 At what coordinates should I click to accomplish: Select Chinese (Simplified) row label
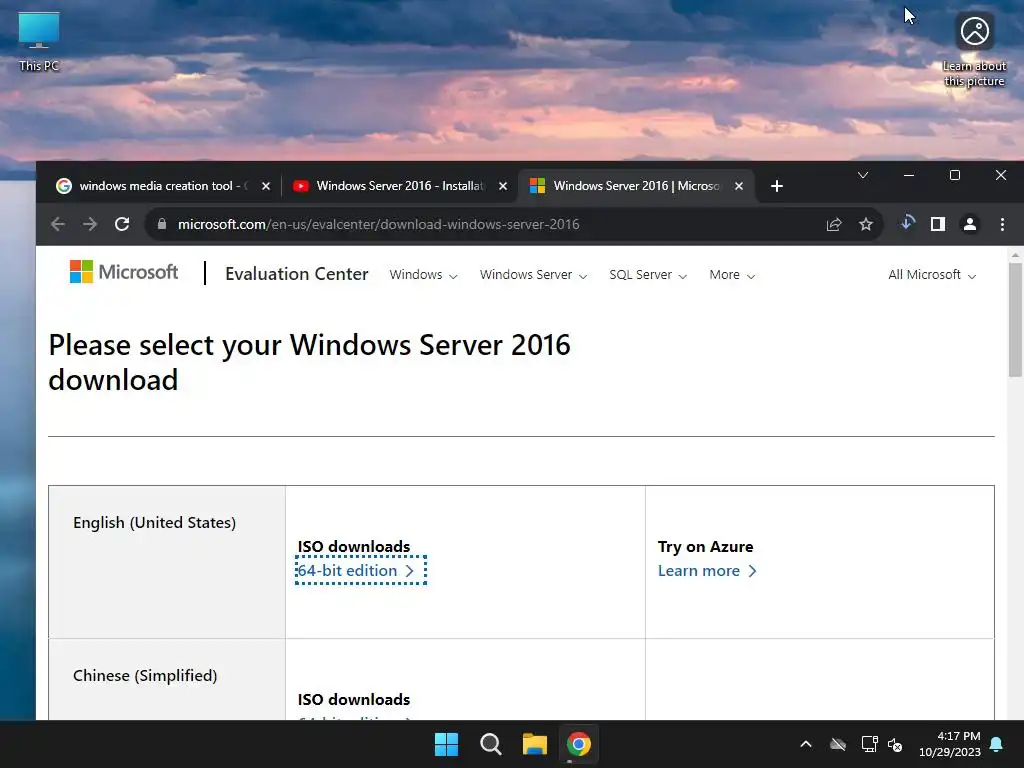(x=145, y=675)
